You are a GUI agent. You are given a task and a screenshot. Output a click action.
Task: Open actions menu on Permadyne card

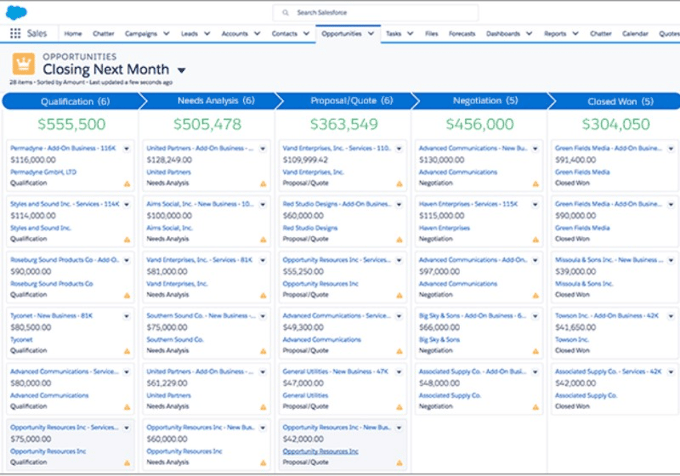[x=127, y=149]
